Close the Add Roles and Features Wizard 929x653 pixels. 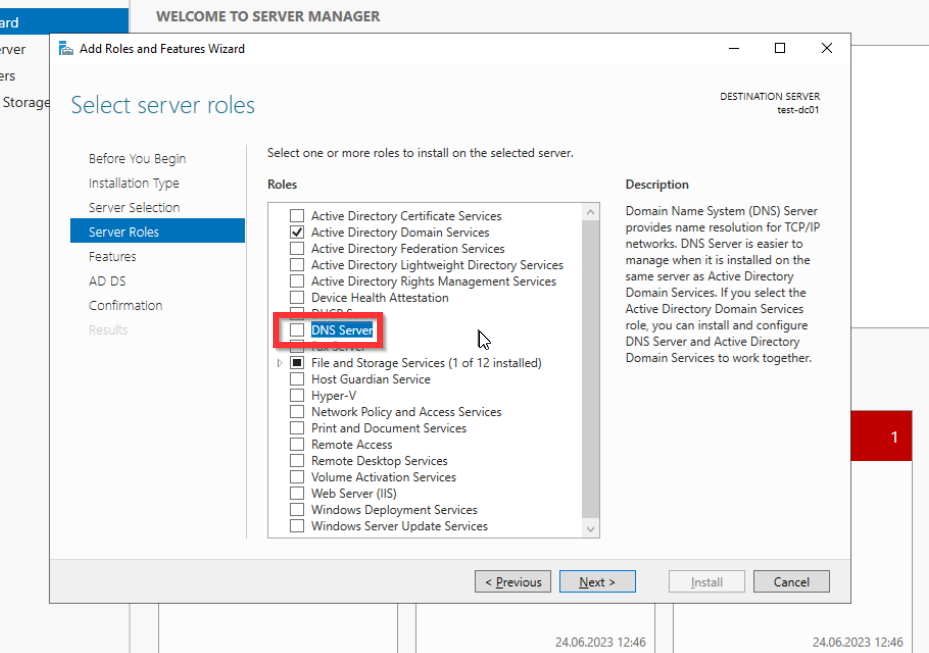(x=827, y=49)
